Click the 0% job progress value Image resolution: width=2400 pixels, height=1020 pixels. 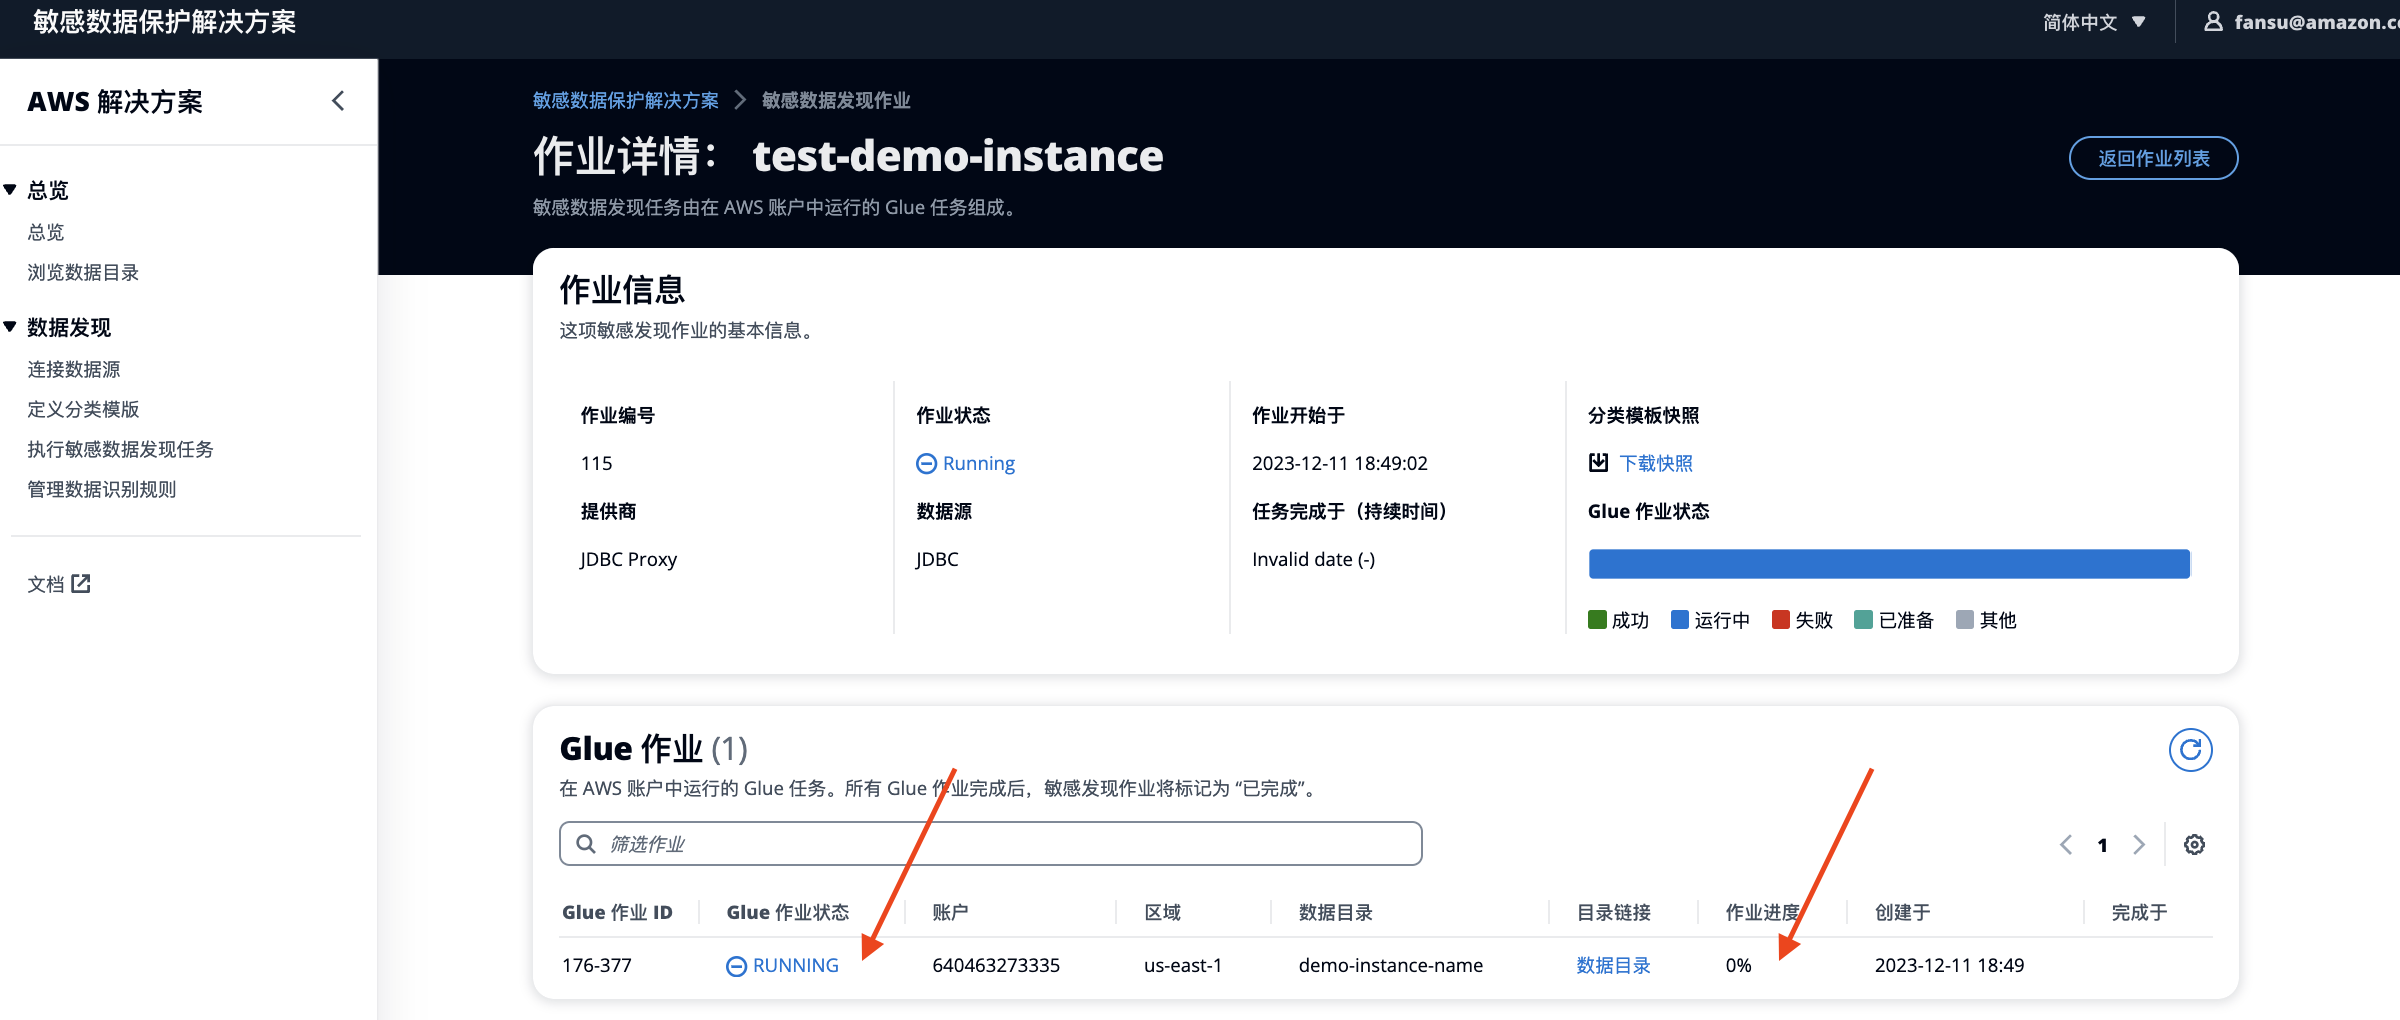pyautogui.click(x=1738, y=965)
